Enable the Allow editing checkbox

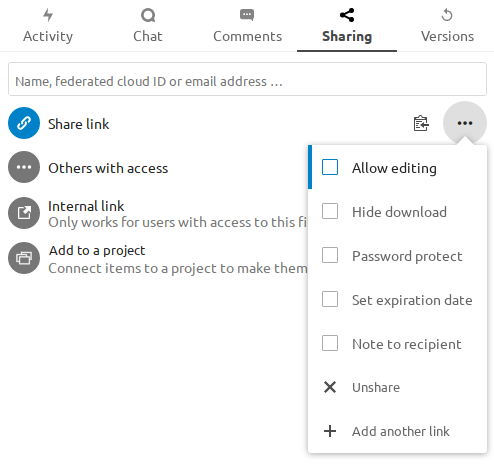[x=330, y=167]
